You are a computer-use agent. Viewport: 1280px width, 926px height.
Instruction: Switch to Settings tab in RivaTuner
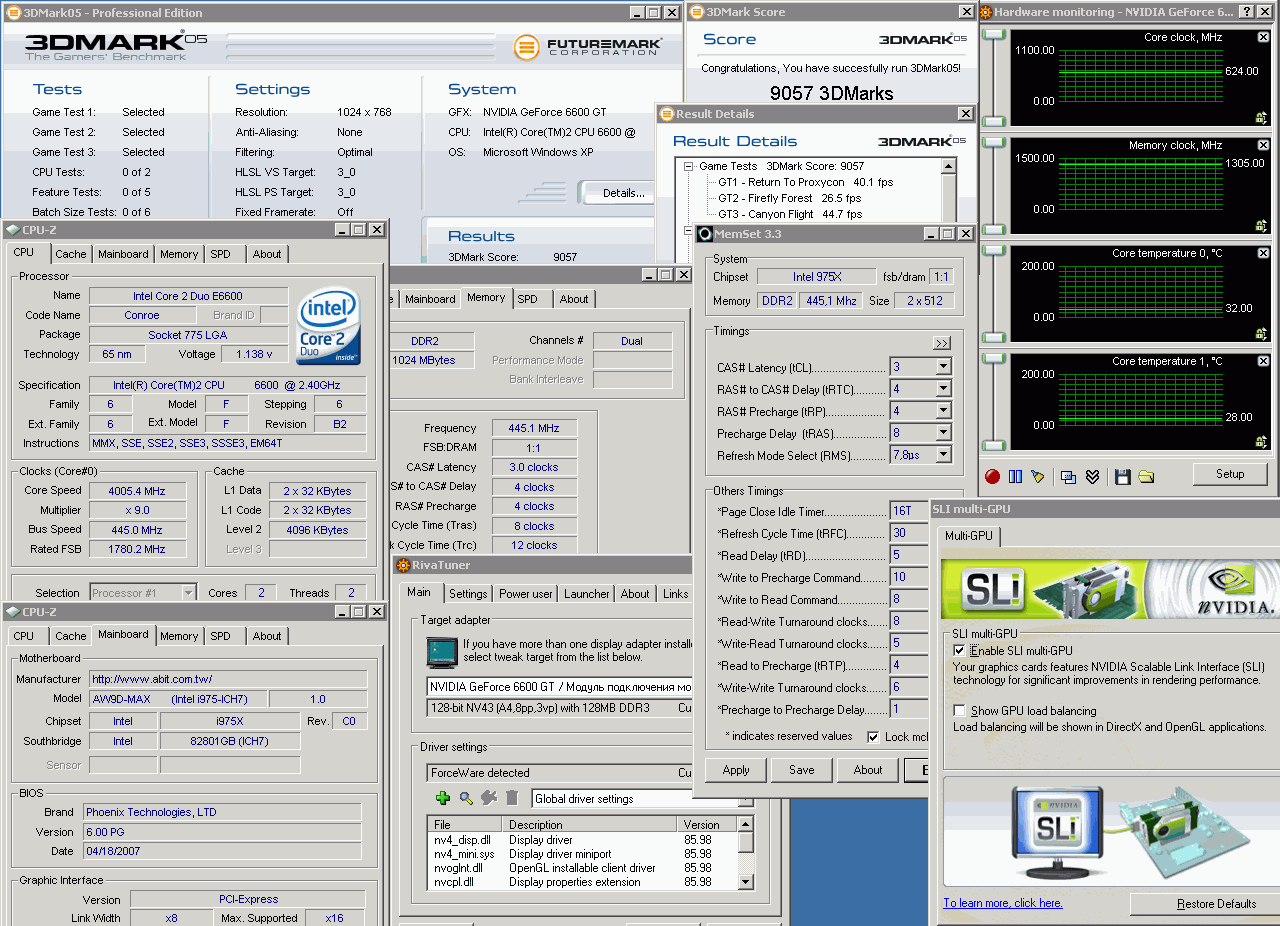coord(468,593)
